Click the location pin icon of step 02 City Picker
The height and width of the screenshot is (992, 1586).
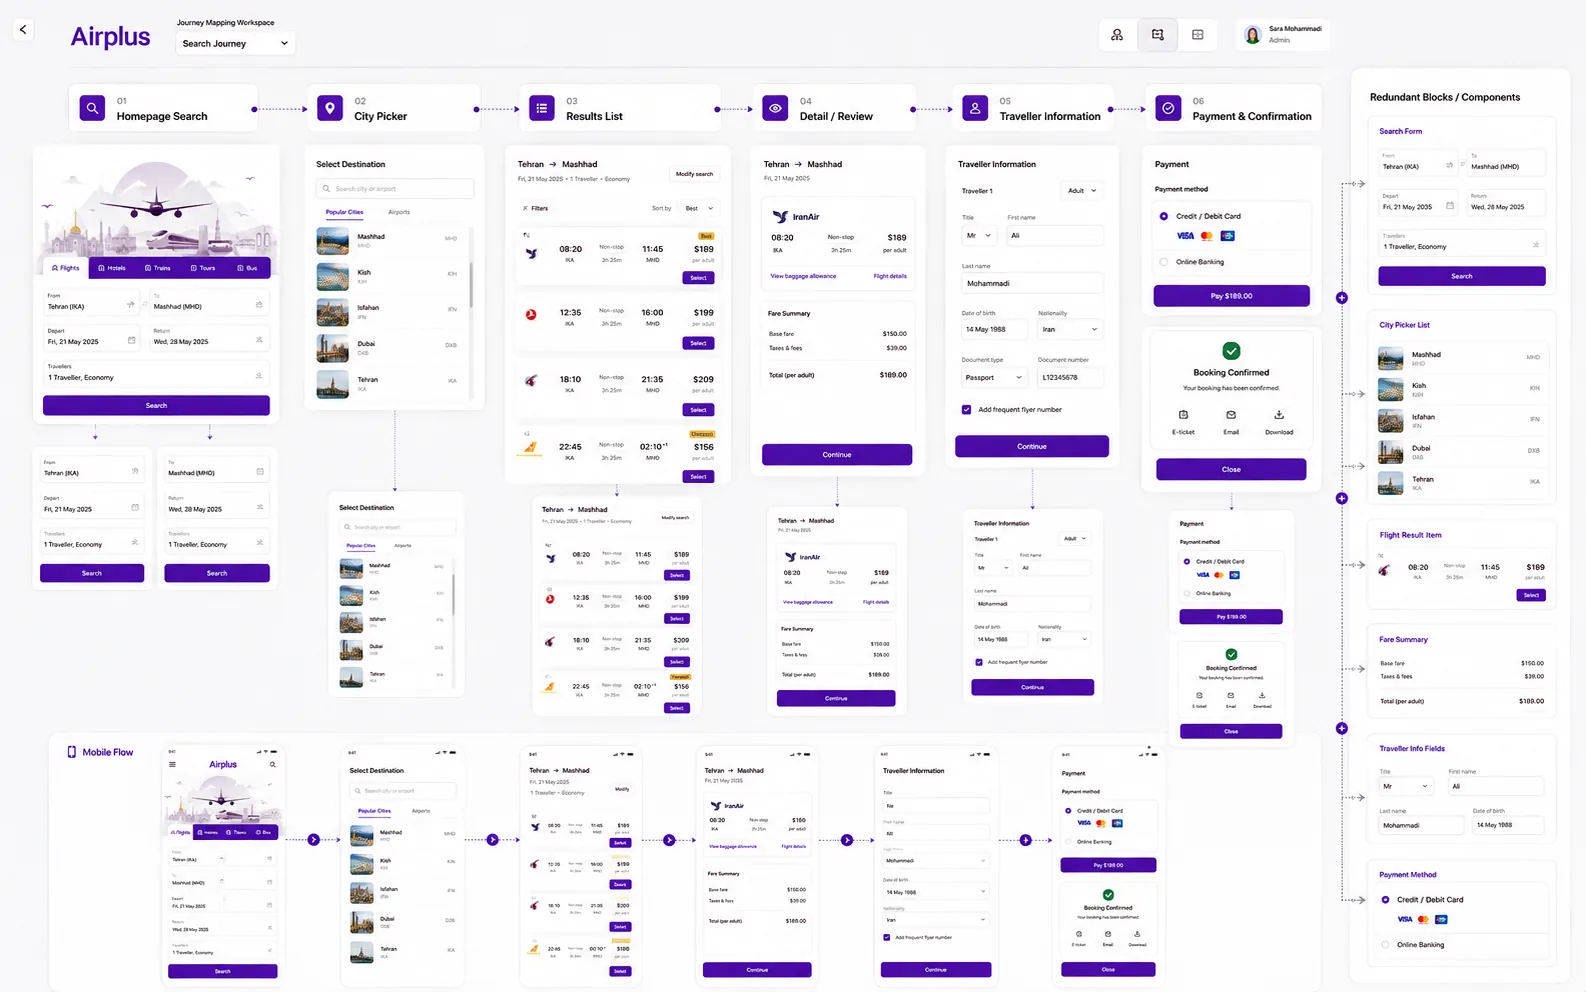point(330,108)
